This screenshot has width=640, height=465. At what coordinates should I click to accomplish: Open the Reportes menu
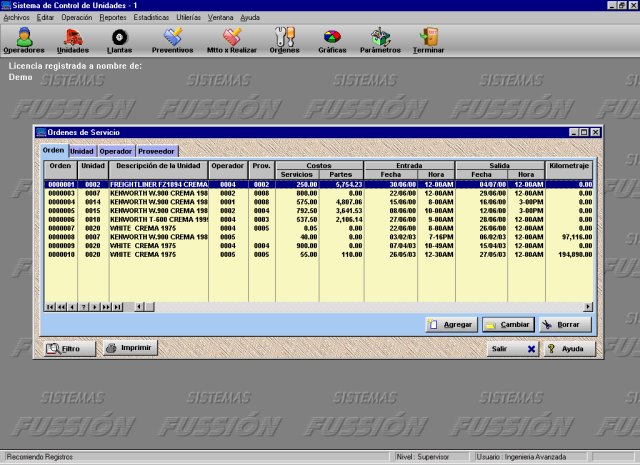tap(113, 18)
